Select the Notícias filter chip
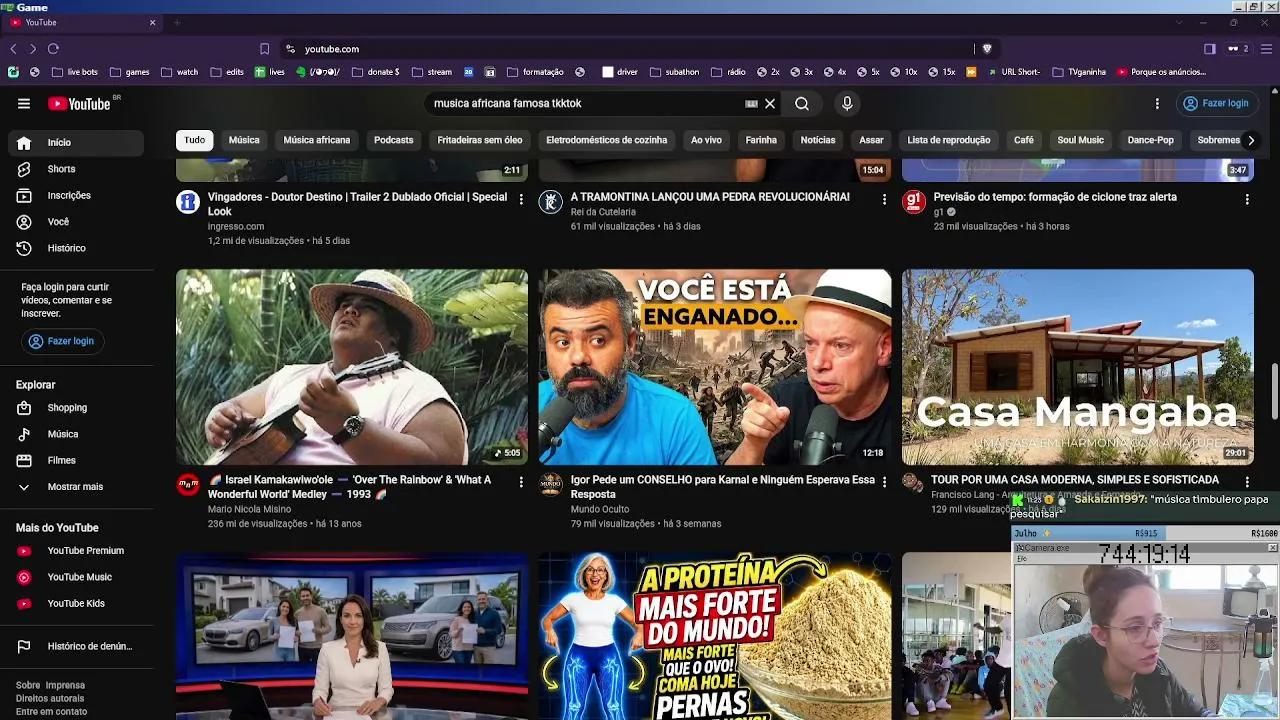The height and width of the screenshot is (720, 1280). pyautogui.click(x=818, y=140)
